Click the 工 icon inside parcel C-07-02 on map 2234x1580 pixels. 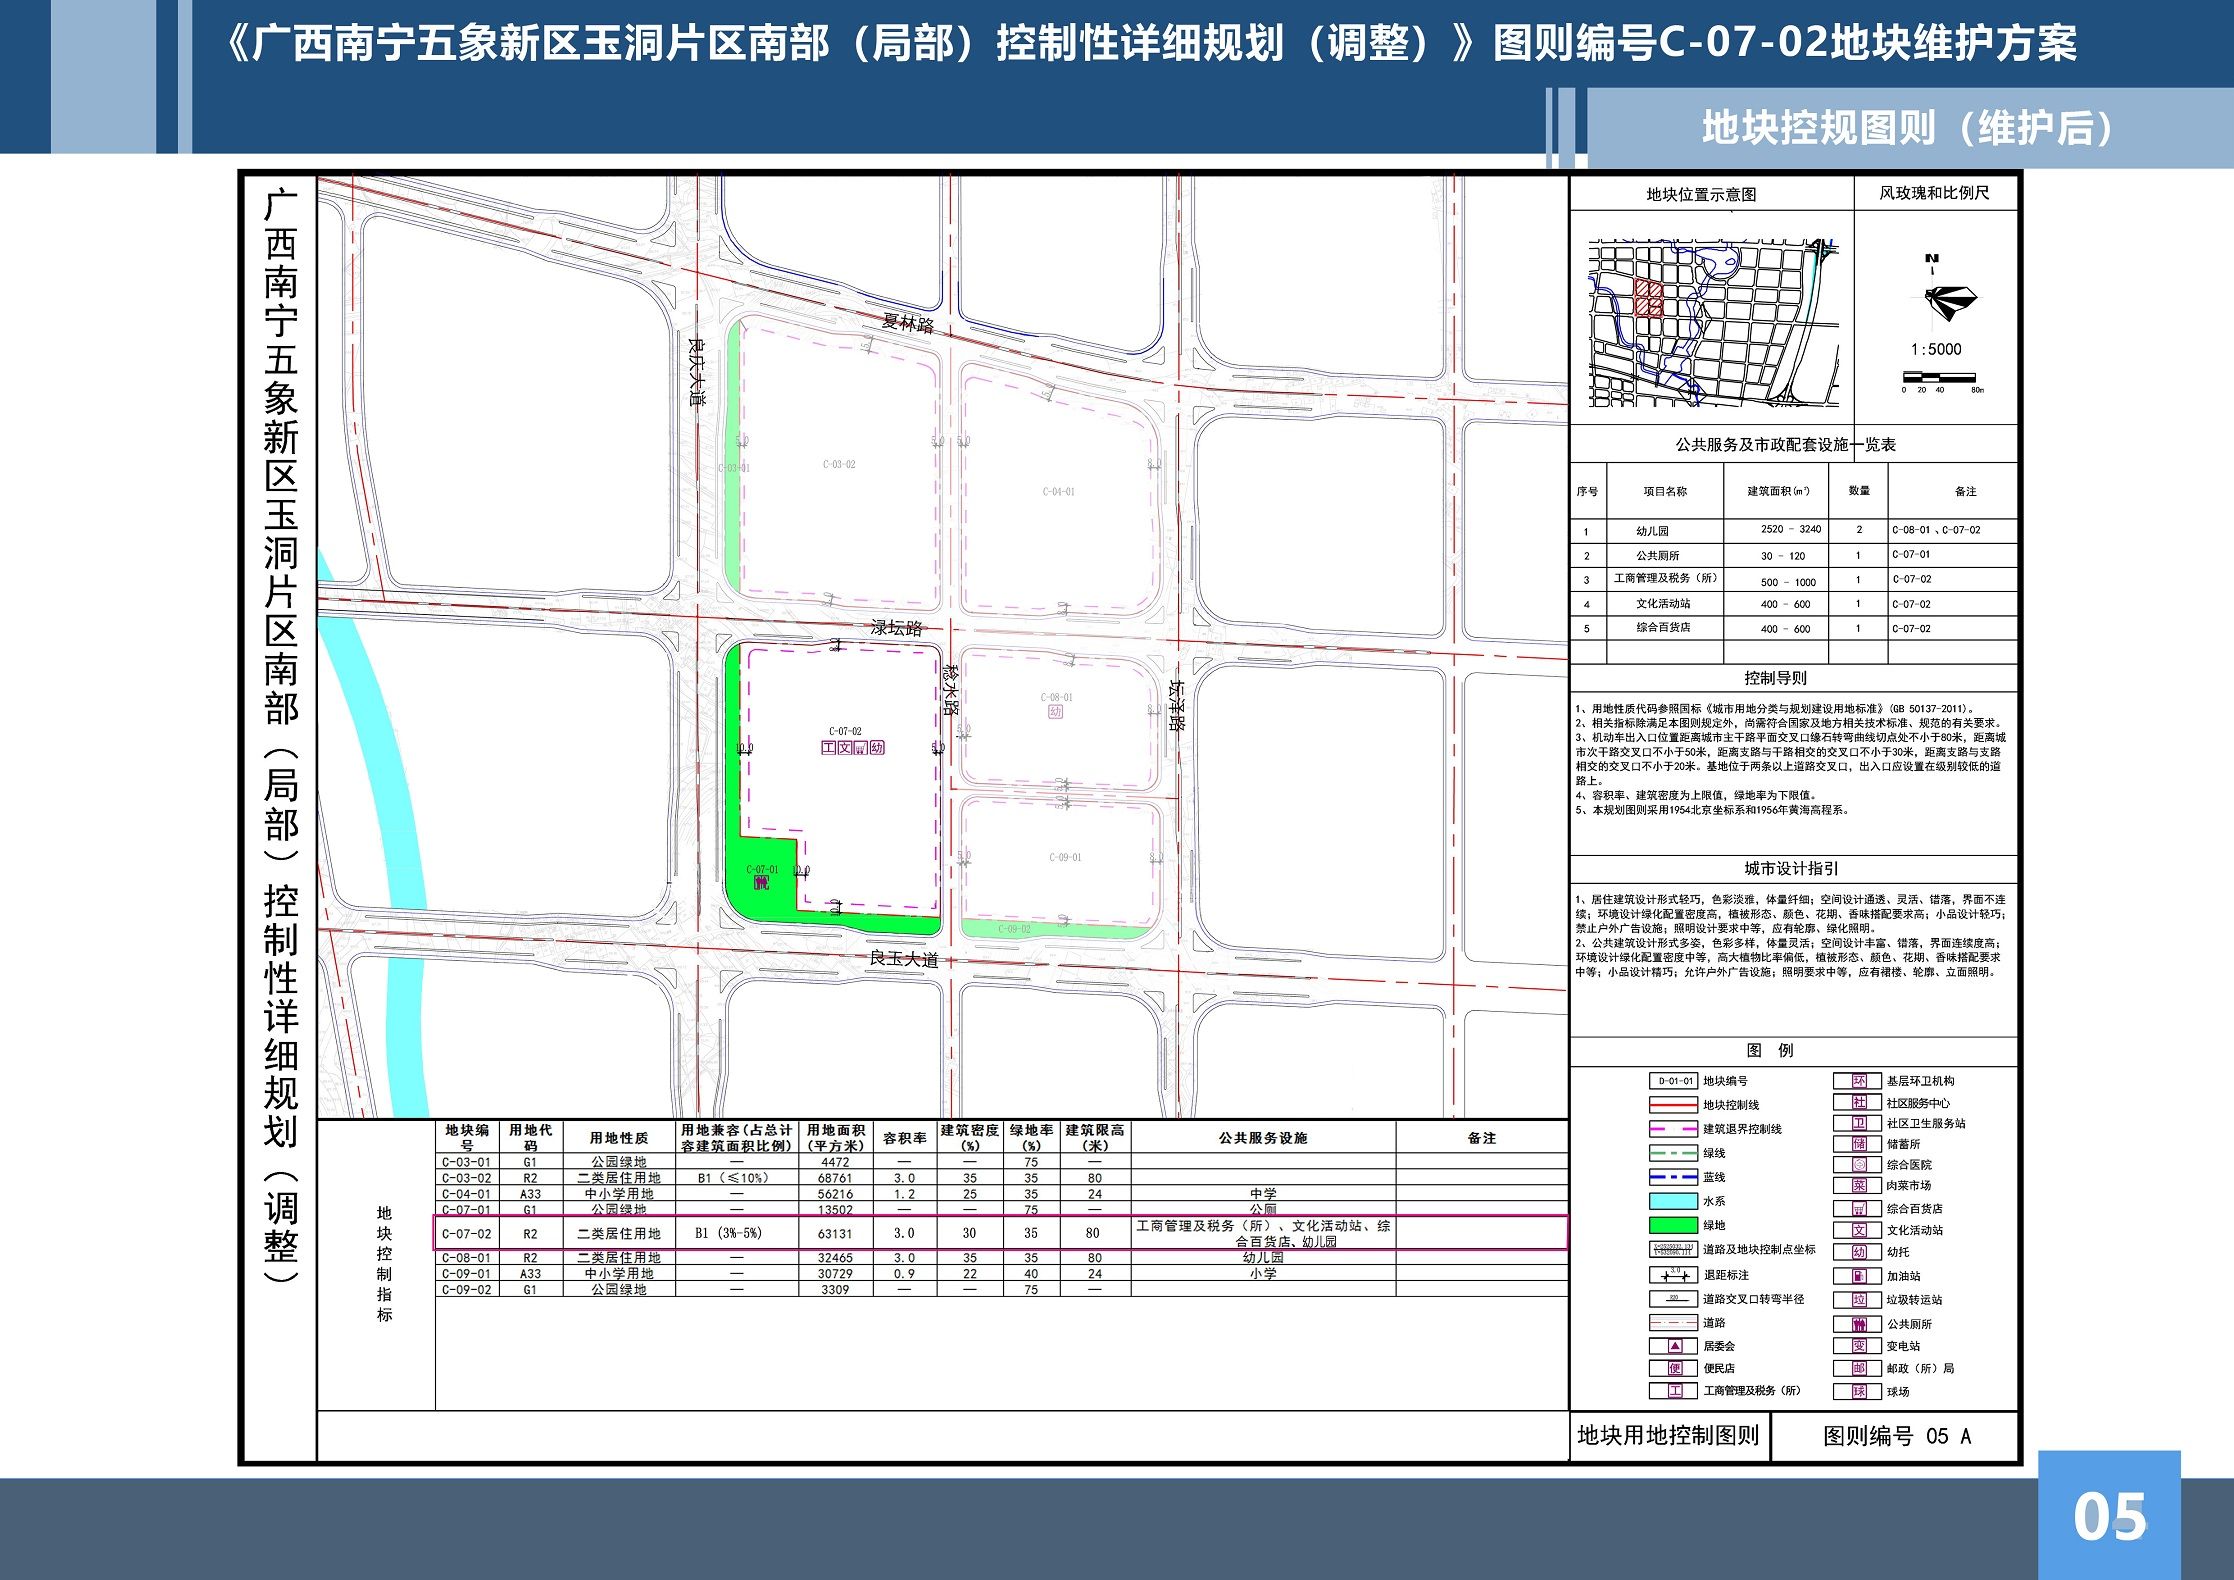828,747
